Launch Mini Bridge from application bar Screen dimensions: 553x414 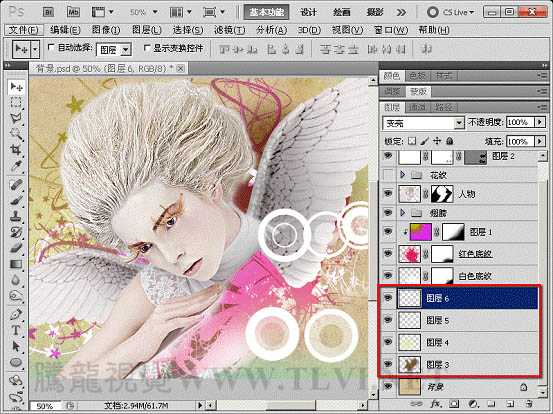point(73,12)
